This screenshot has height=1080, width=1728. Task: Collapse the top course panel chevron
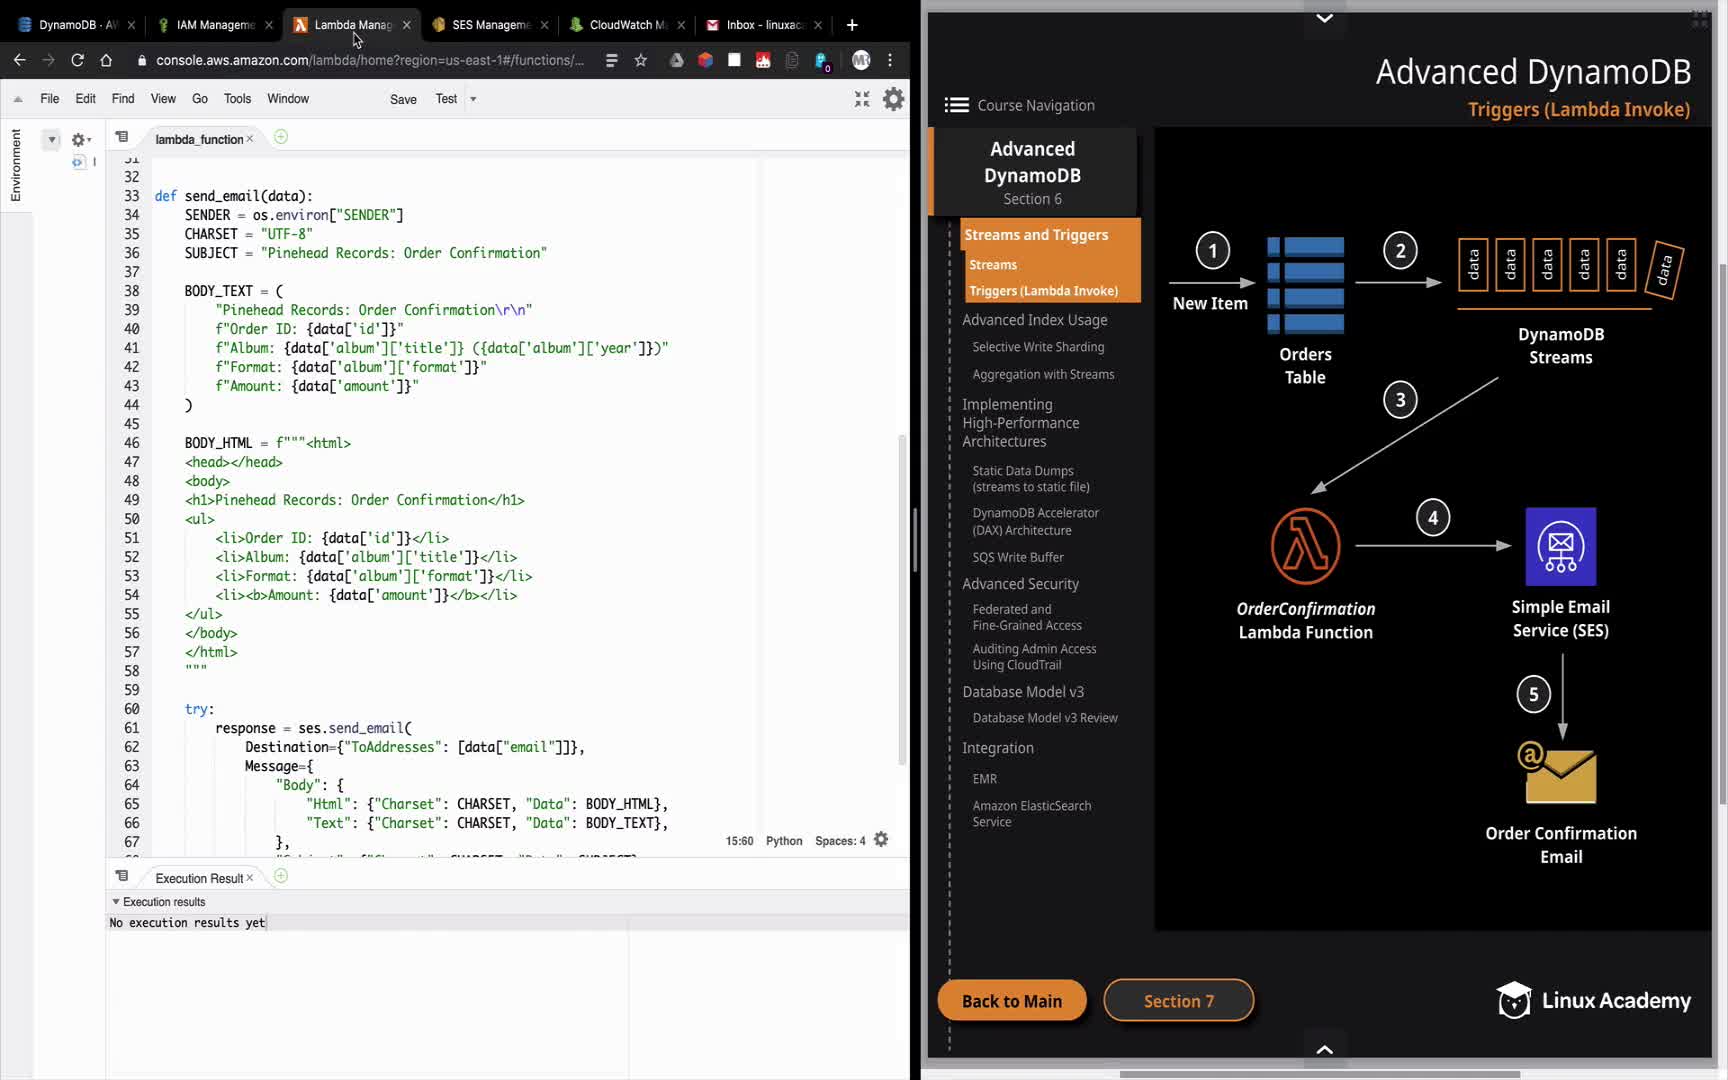coord(1324,18)
